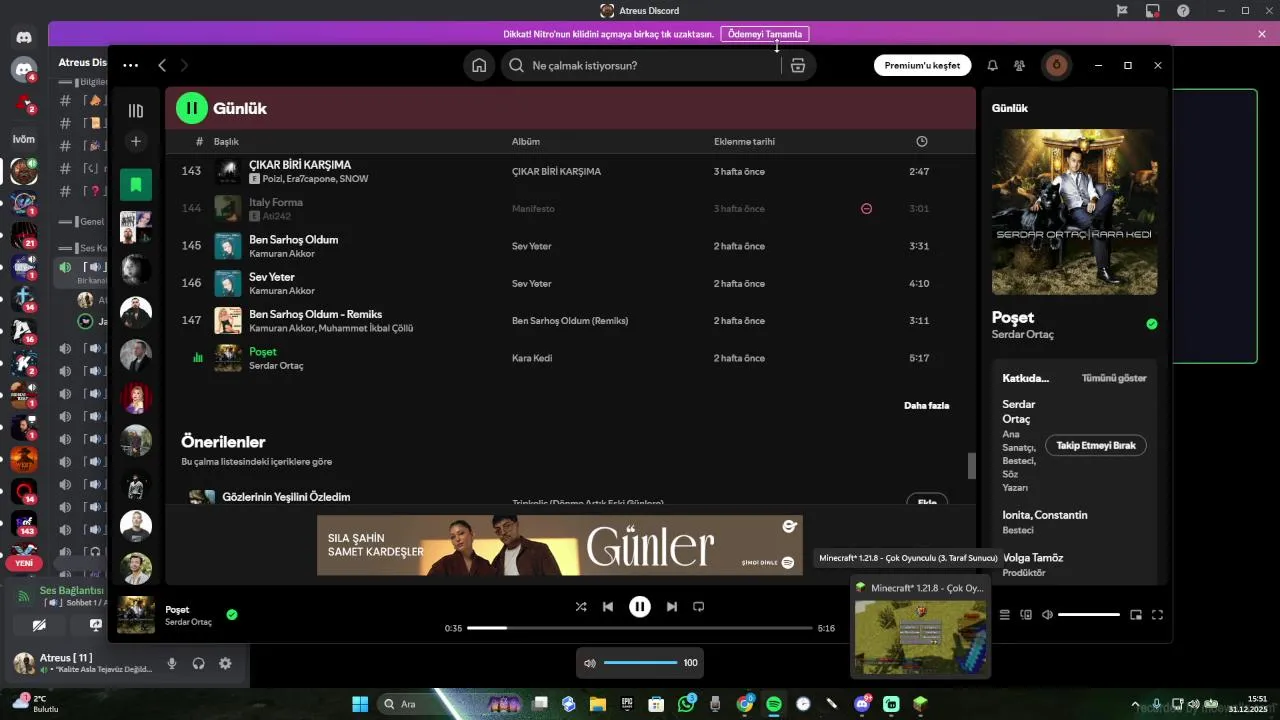Open Discord help question mark icon
This screenshot has height=720, width=1280.
click(1183, 11)
